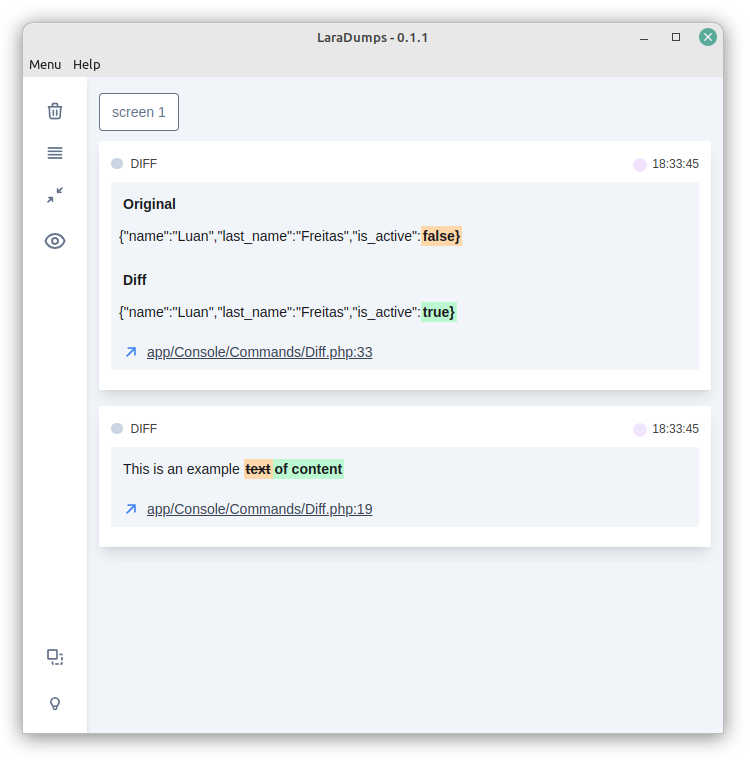Click the first card's 18:33:45 timestamp
Screen dimensions: 750x764
[x=675, y=164]
